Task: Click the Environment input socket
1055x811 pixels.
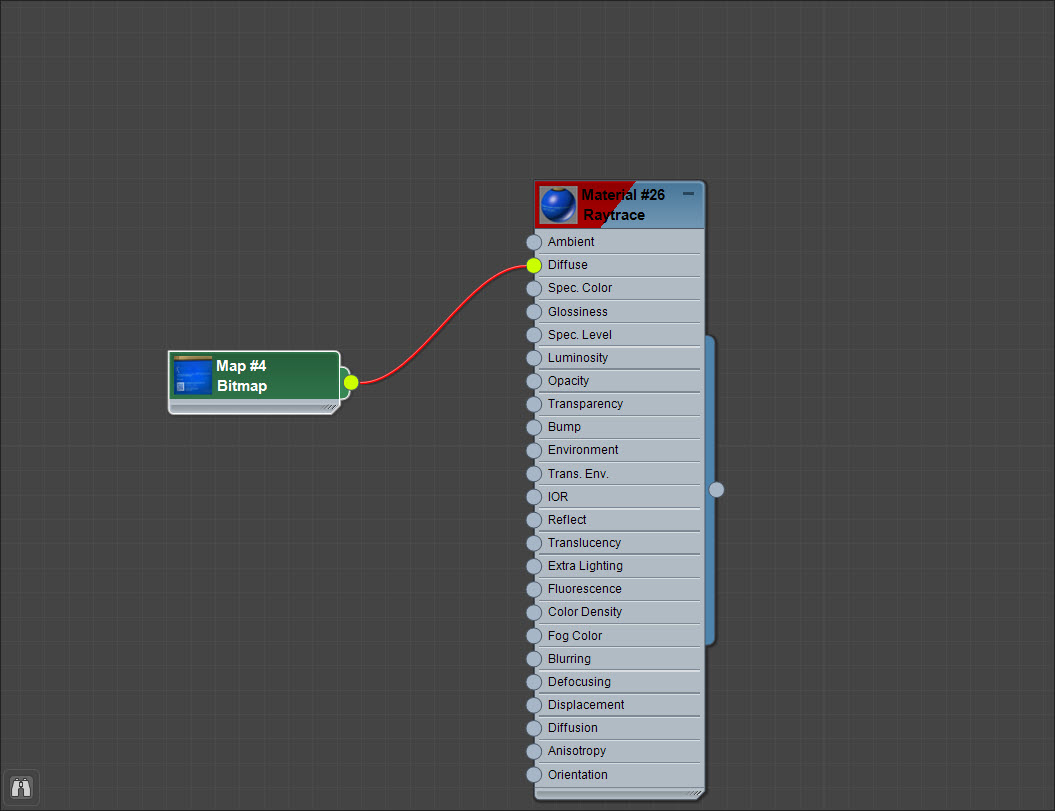Action: tap(533, 450)
